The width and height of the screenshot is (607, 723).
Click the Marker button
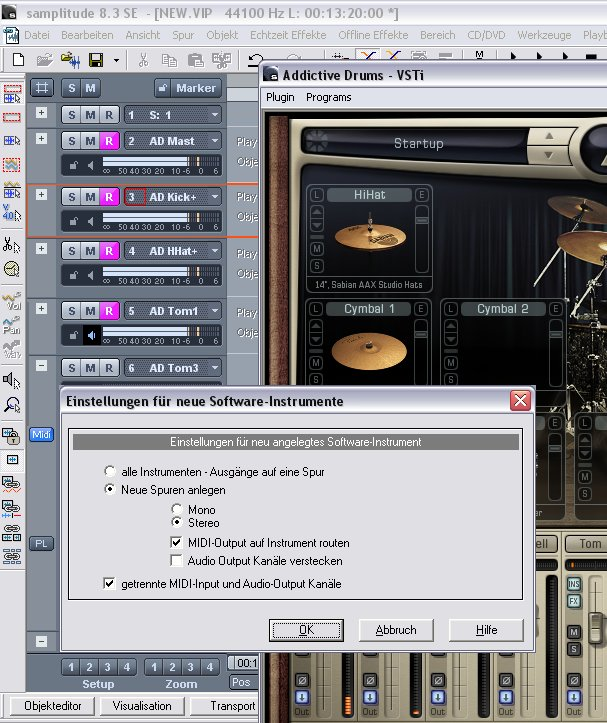coord(196,88)
